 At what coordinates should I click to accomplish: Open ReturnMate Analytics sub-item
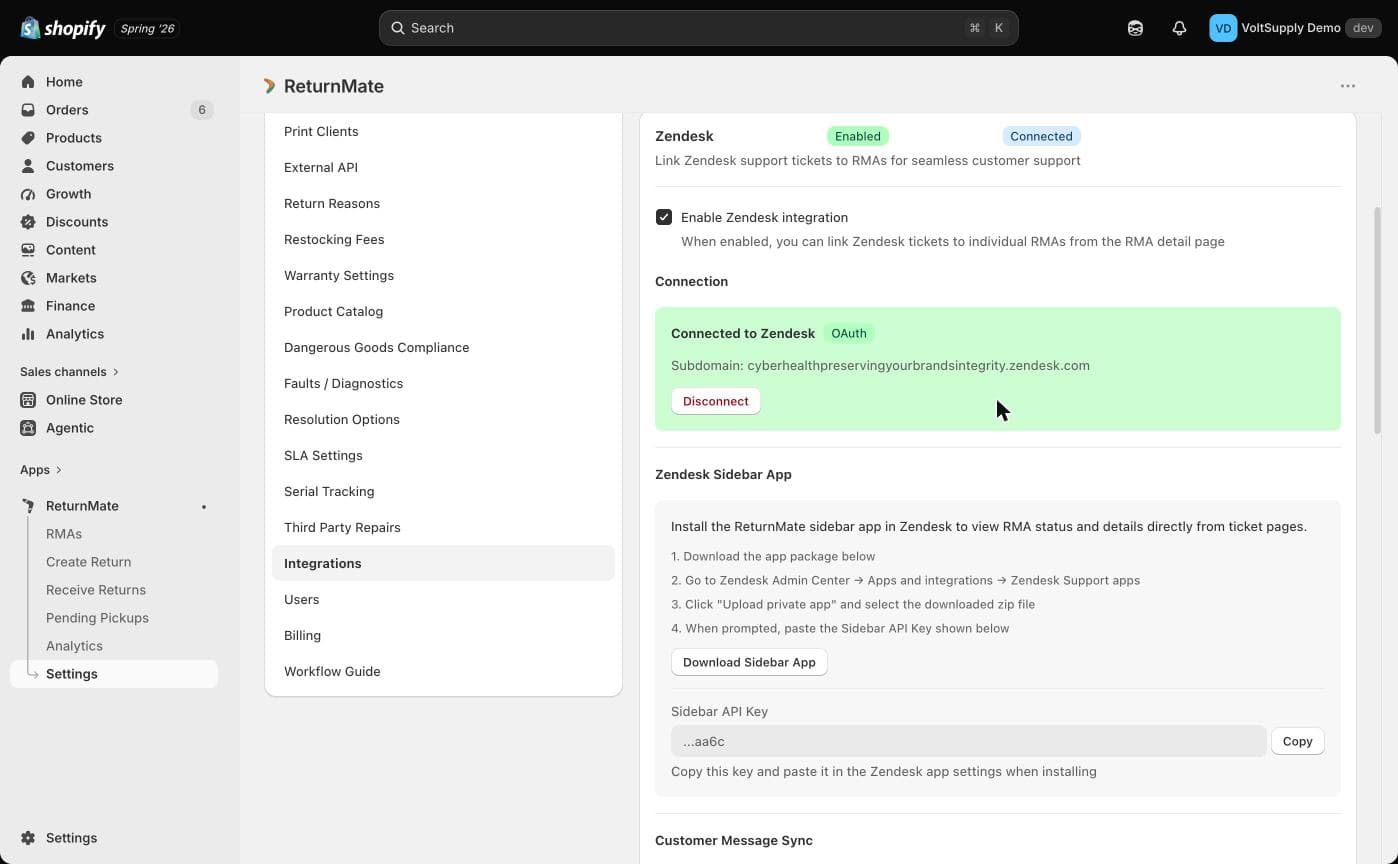click(x=74, y=646)
